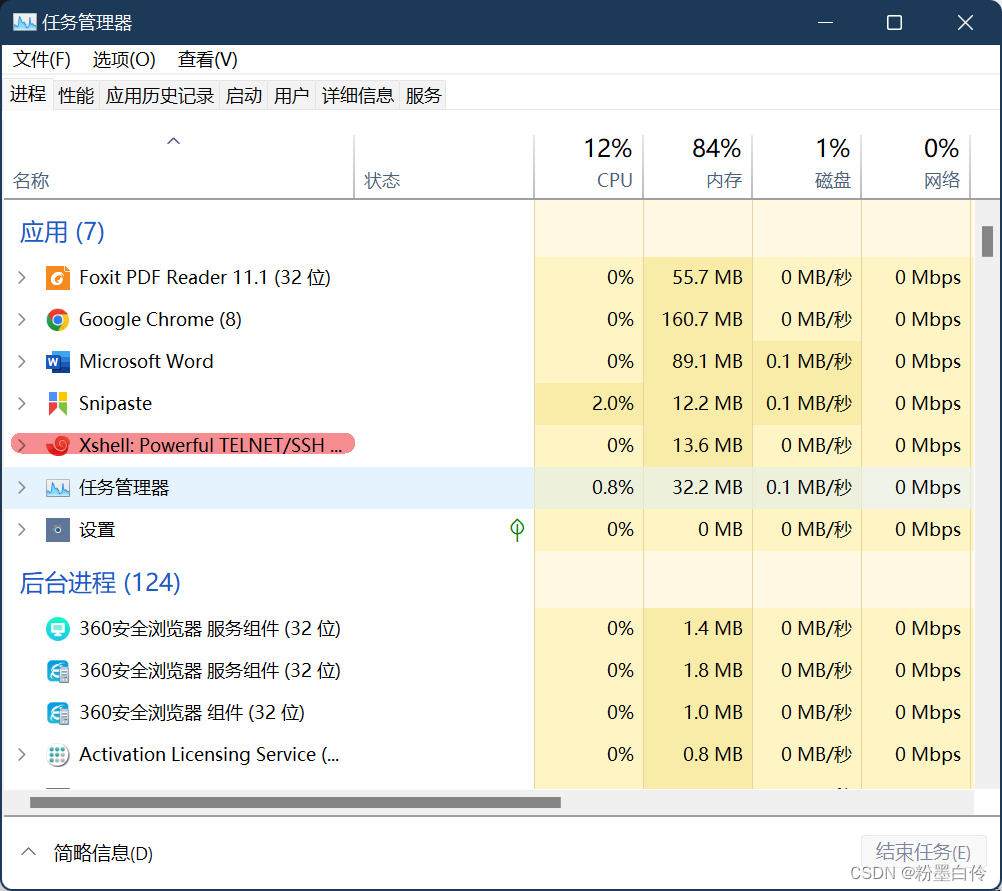Click the 任务管理器 process row icon
Screen dimensions: 1002x891
[x=58, y=488]
